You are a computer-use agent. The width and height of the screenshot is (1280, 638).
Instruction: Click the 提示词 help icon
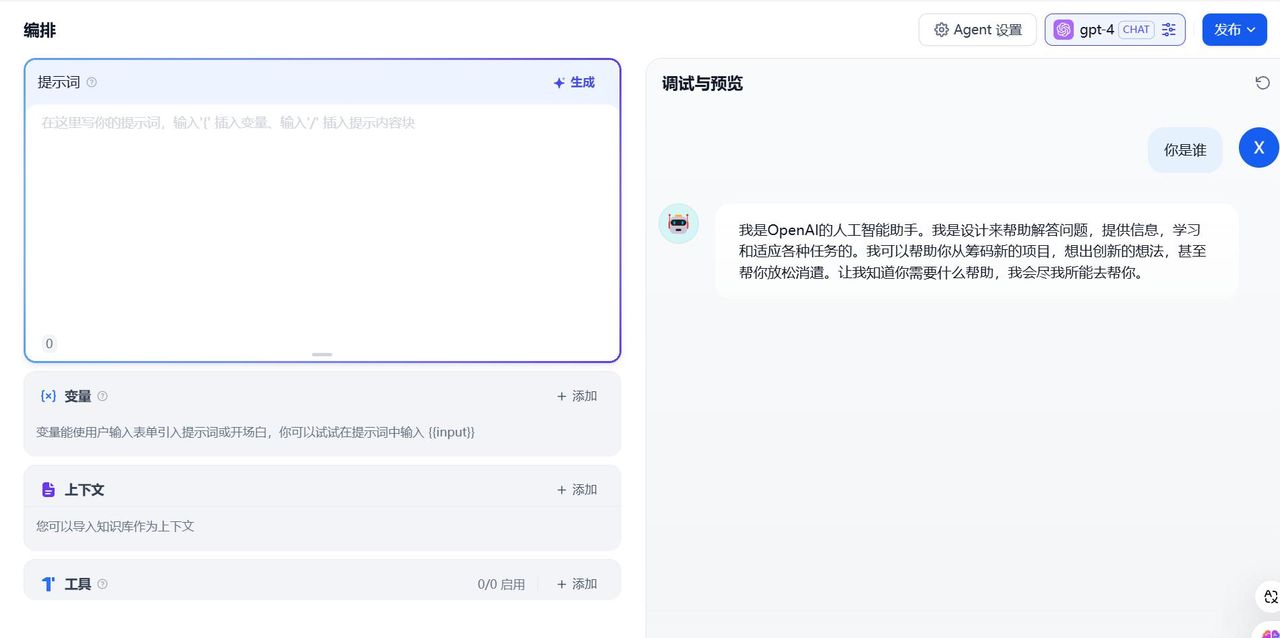(x=91, y=82)
